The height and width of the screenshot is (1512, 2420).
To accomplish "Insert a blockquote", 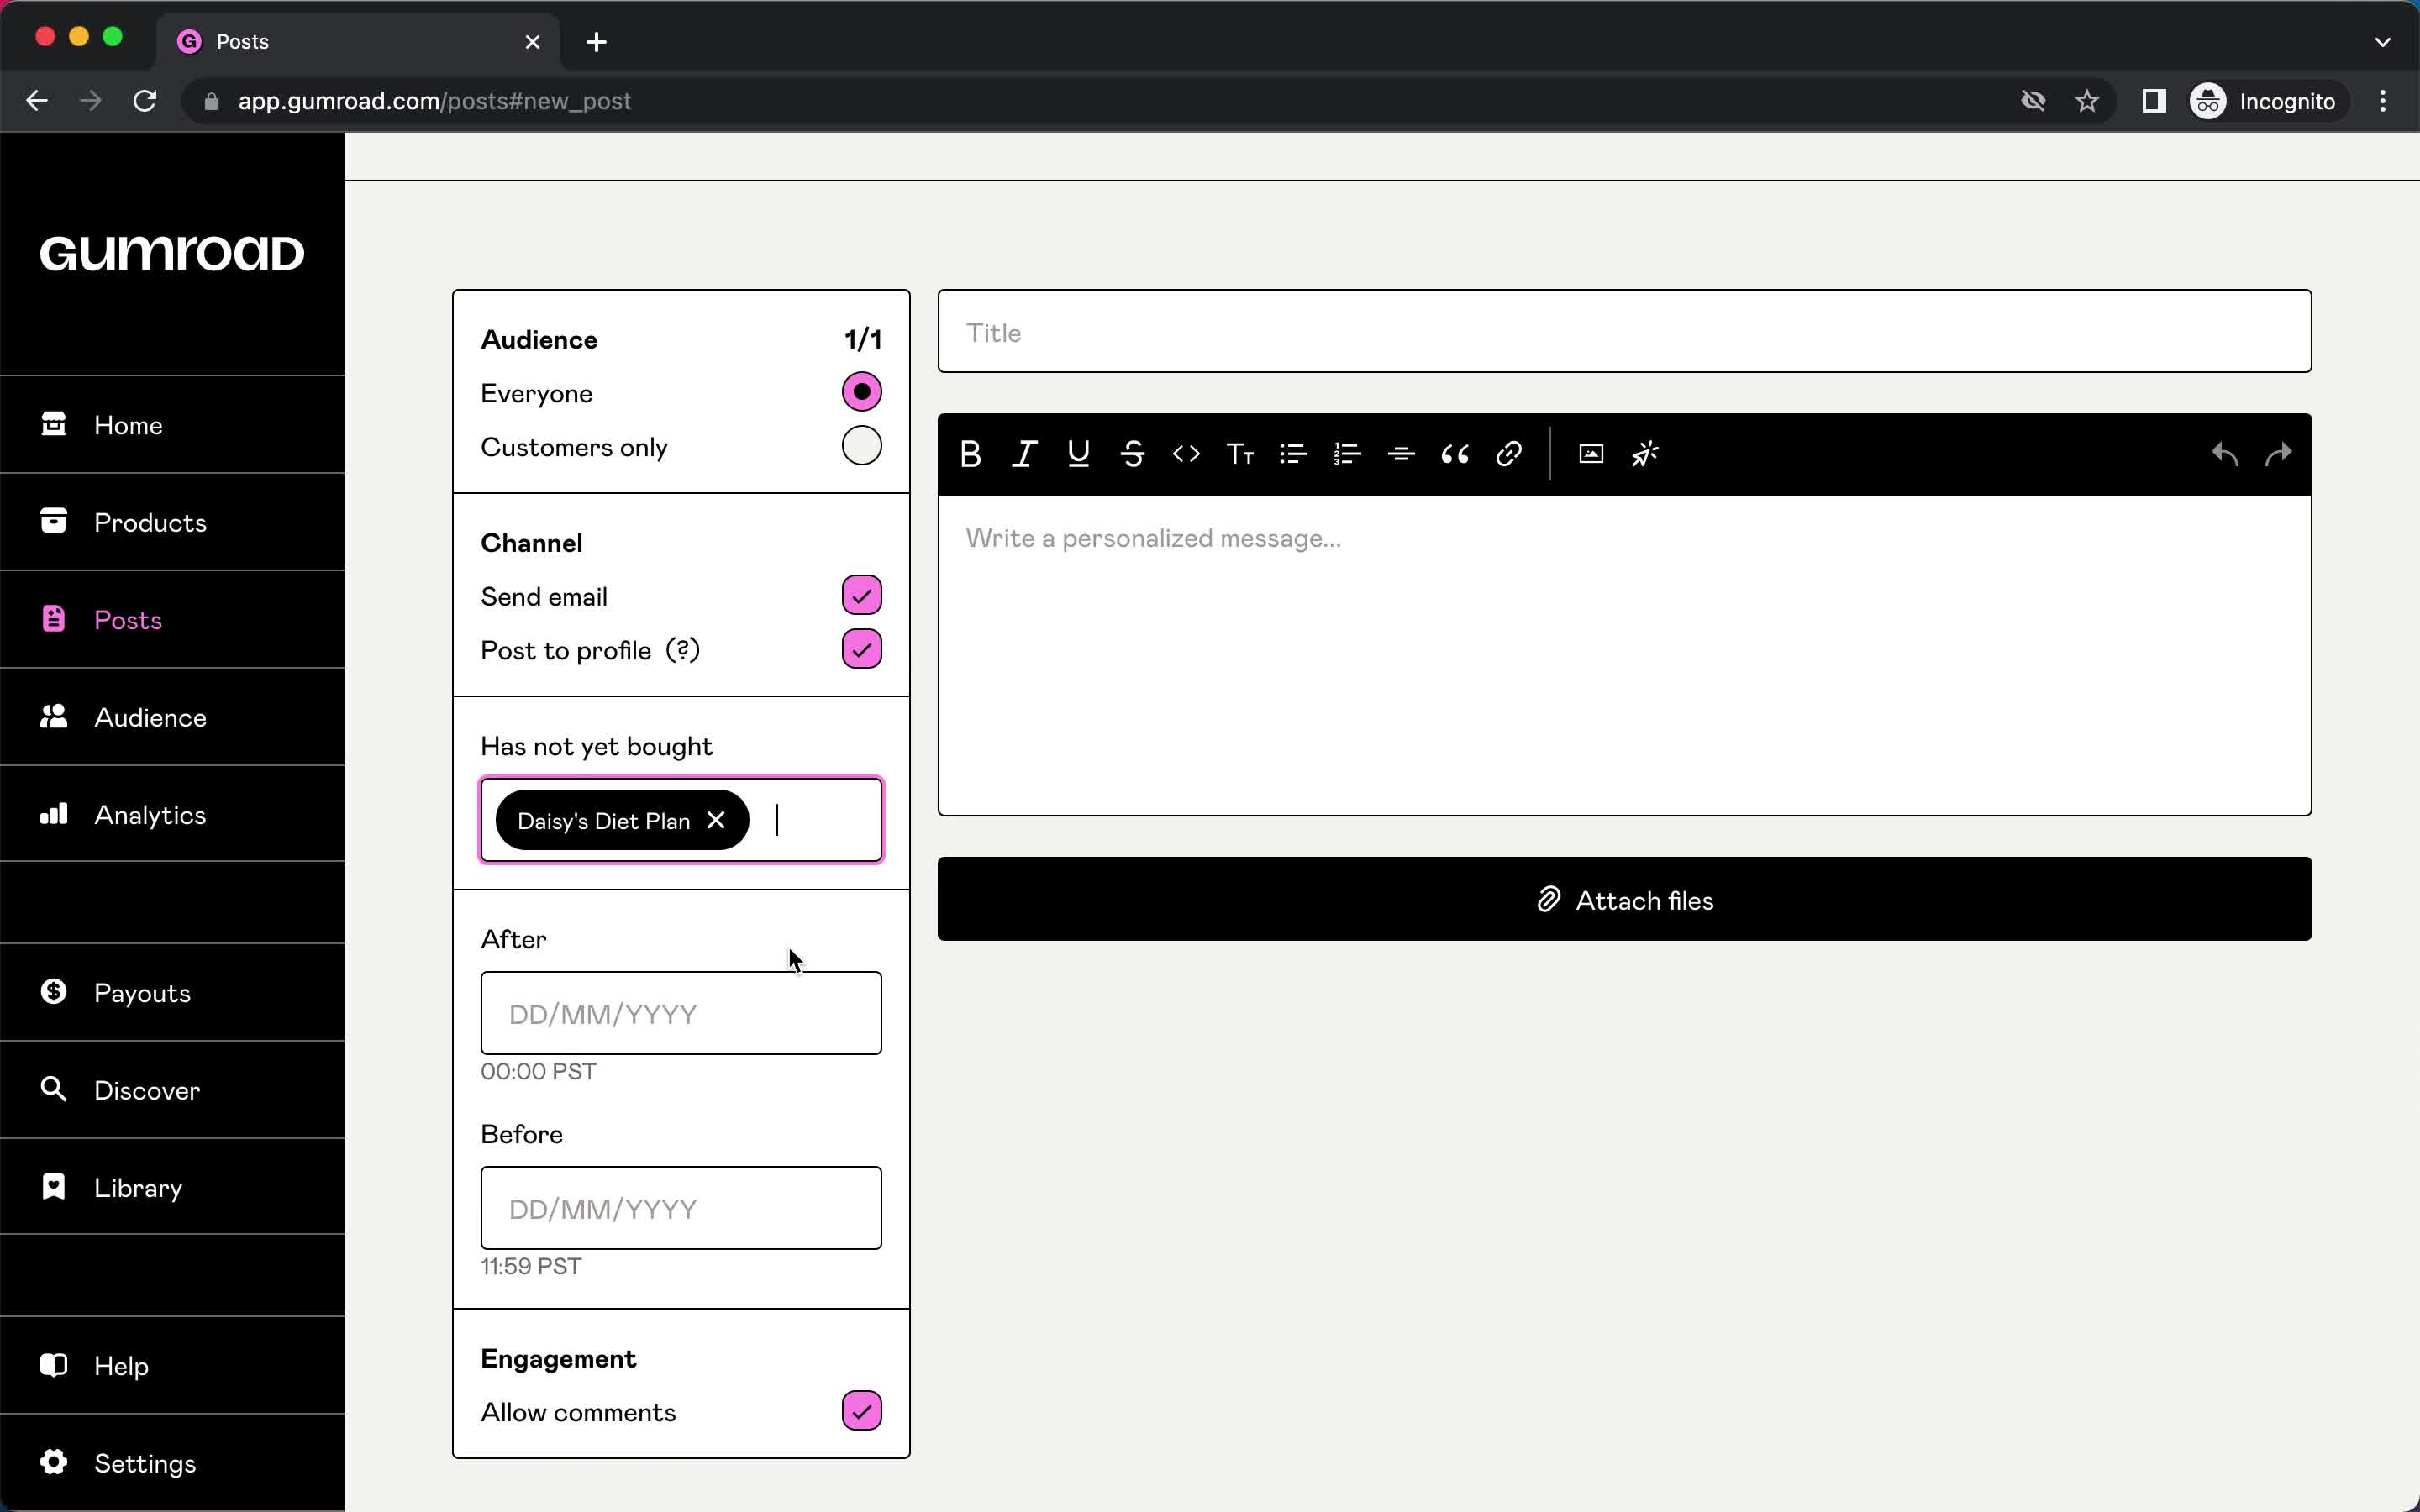I will [1455, 454].
